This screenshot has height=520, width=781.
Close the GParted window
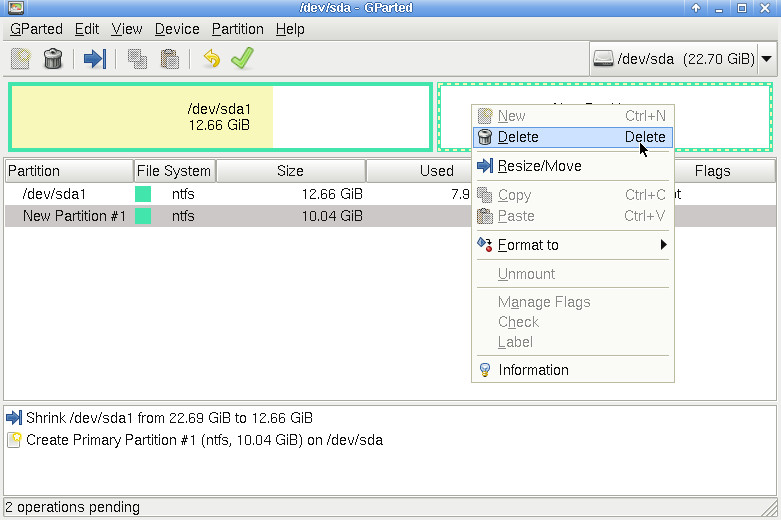click(765, 8)
